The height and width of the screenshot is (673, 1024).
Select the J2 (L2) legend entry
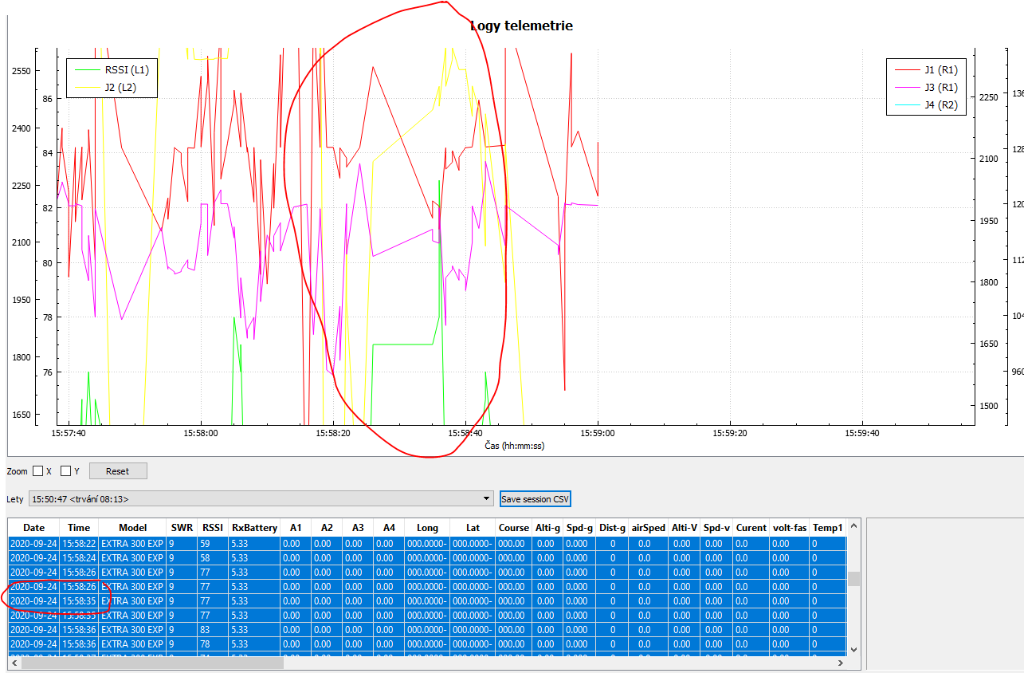[122, 87]
